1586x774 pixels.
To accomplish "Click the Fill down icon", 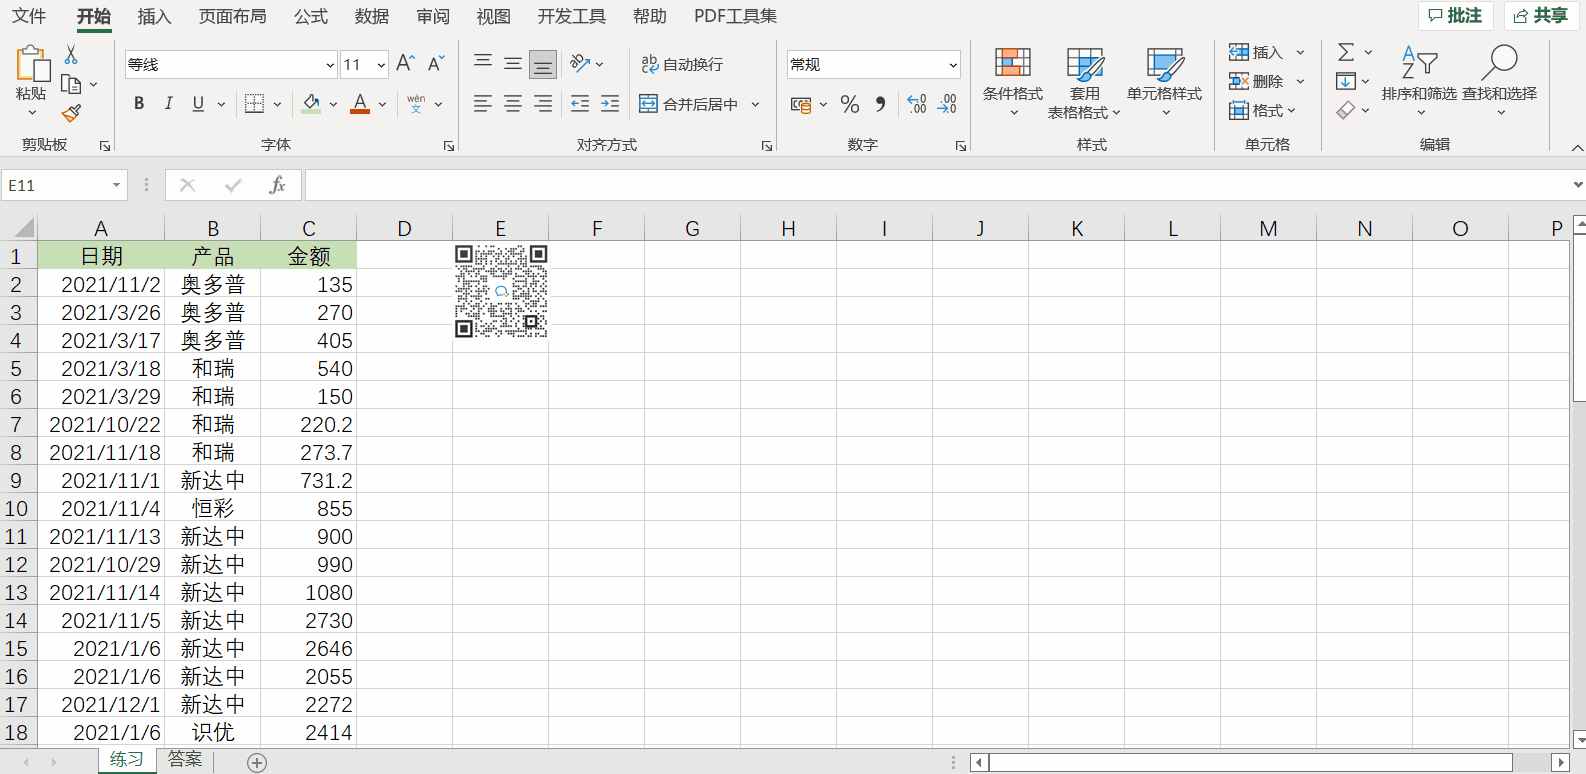I will 1346,81.
